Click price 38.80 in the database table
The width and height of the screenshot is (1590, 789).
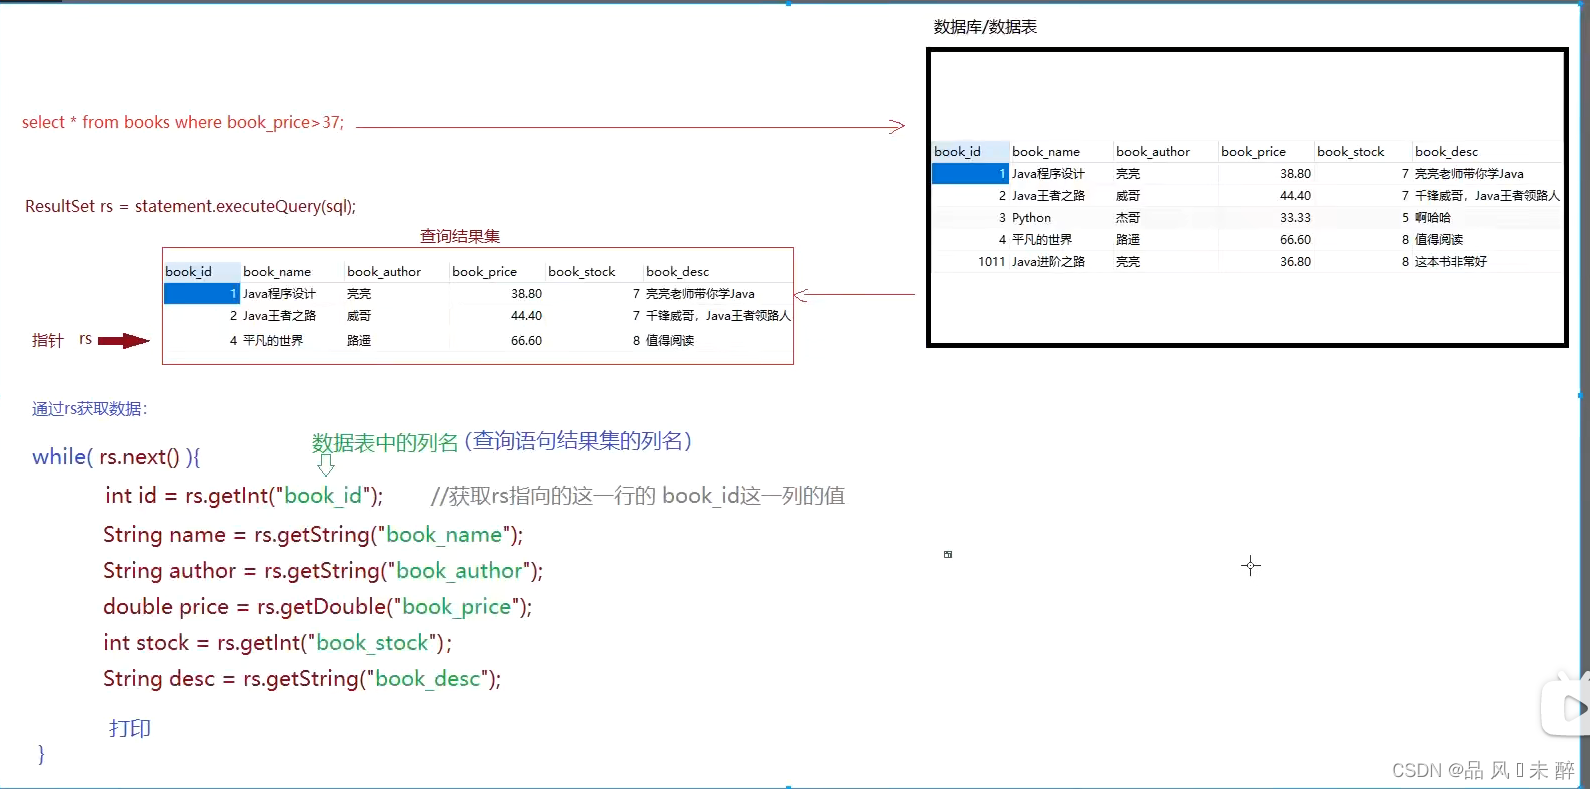click(x=1295, y=174)
